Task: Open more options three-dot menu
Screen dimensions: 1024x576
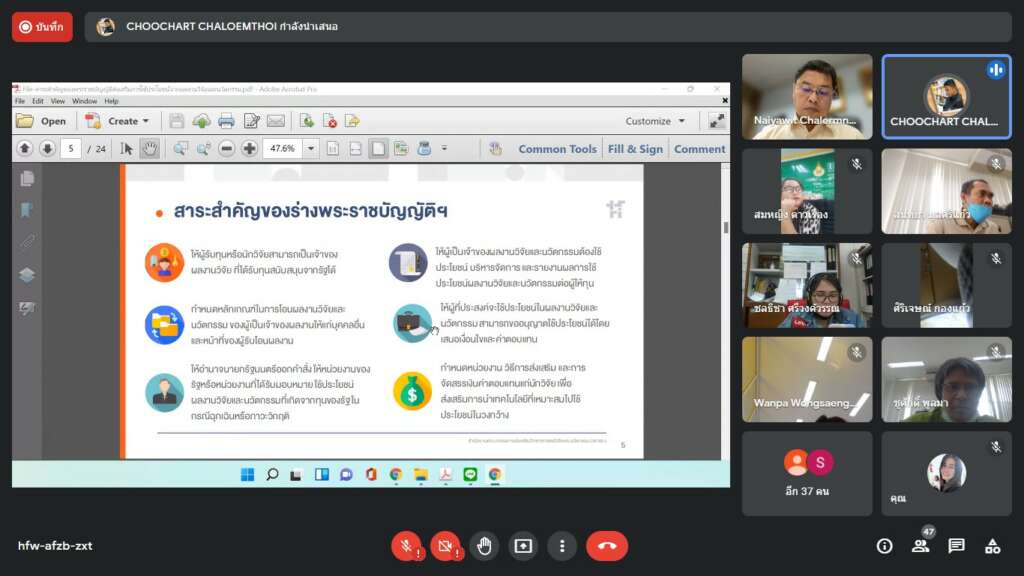Action: pyautogui.click(x=562, y=546)
